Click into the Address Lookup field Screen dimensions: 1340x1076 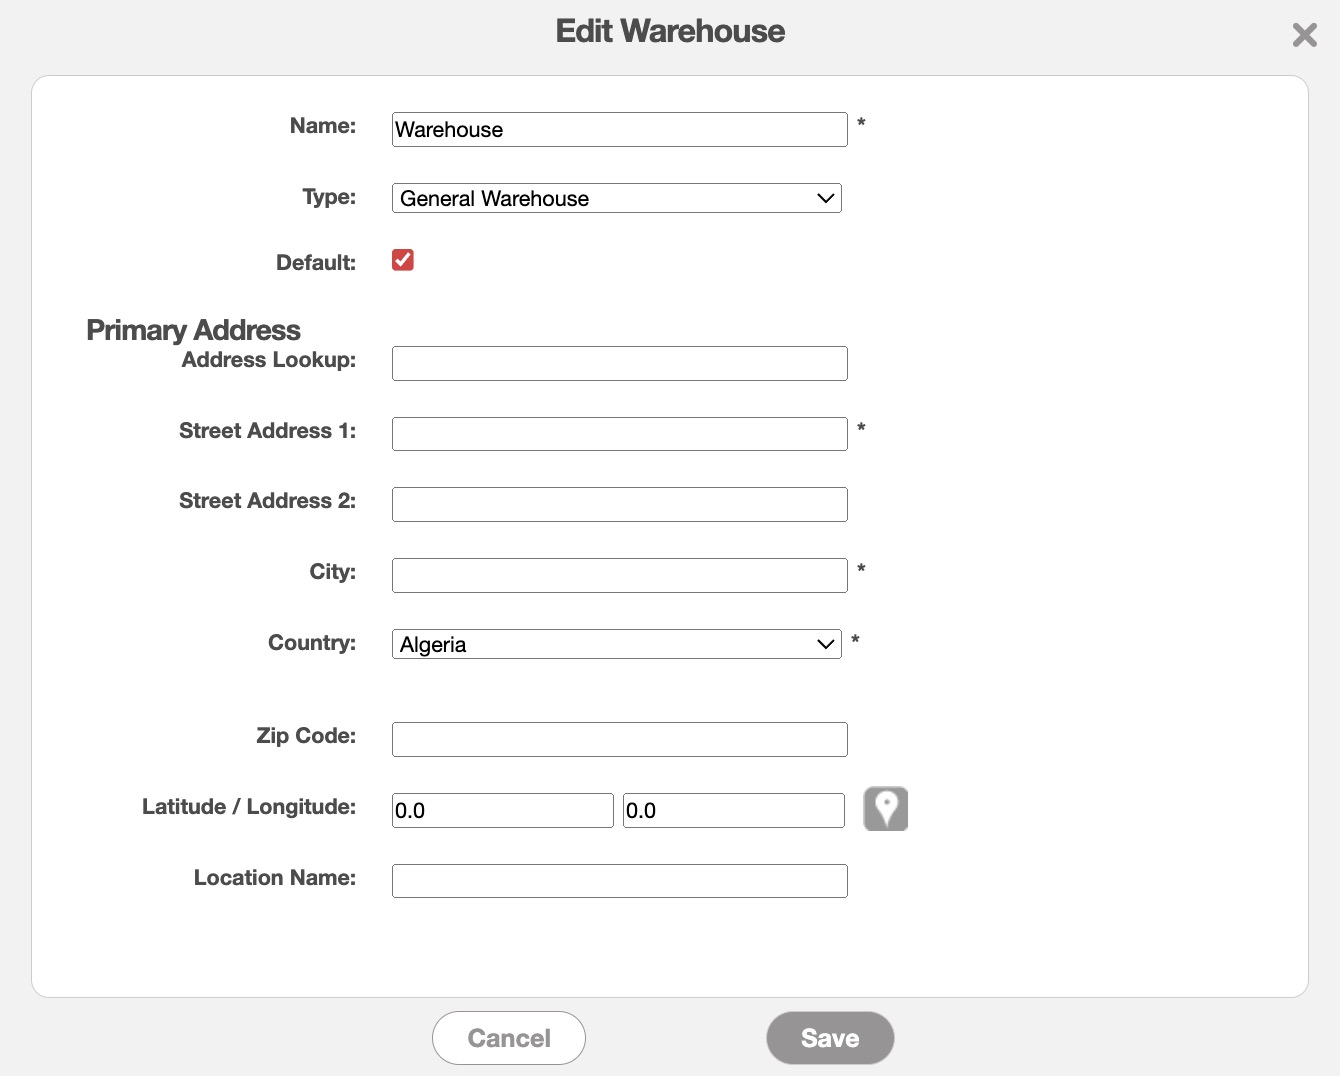pyautogui.click(x=619, y=364)
